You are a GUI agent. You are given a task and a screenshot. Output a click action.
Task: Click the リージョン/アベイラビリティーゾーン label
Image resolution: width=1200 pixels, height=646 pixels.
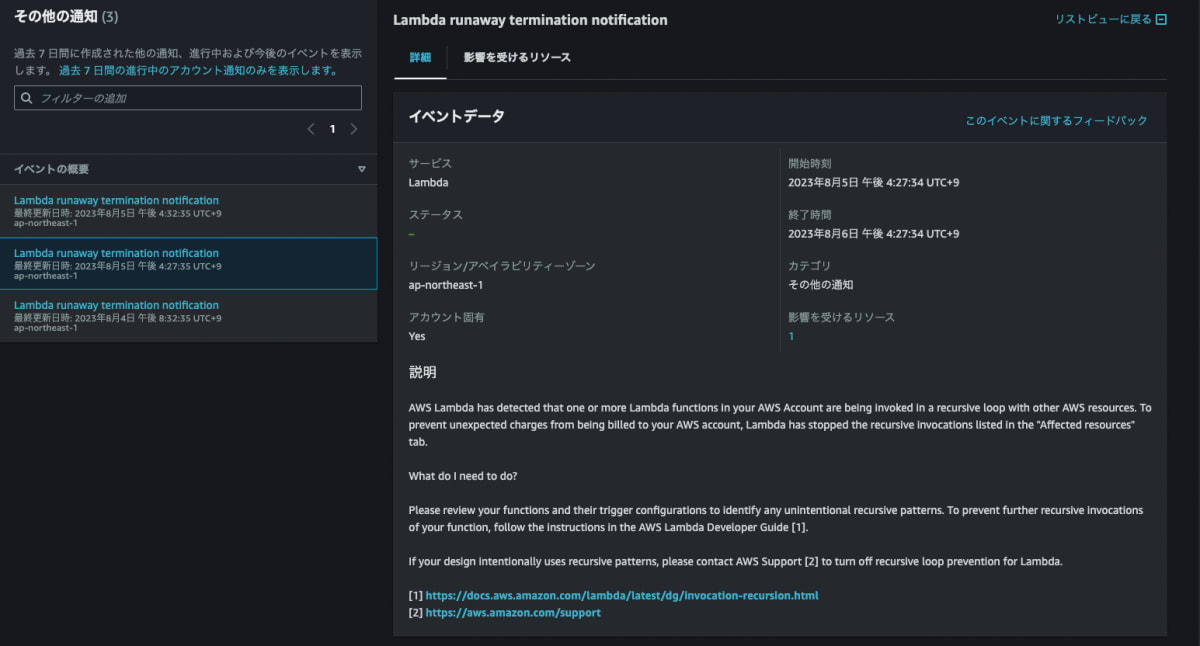[x=502, y=266]
